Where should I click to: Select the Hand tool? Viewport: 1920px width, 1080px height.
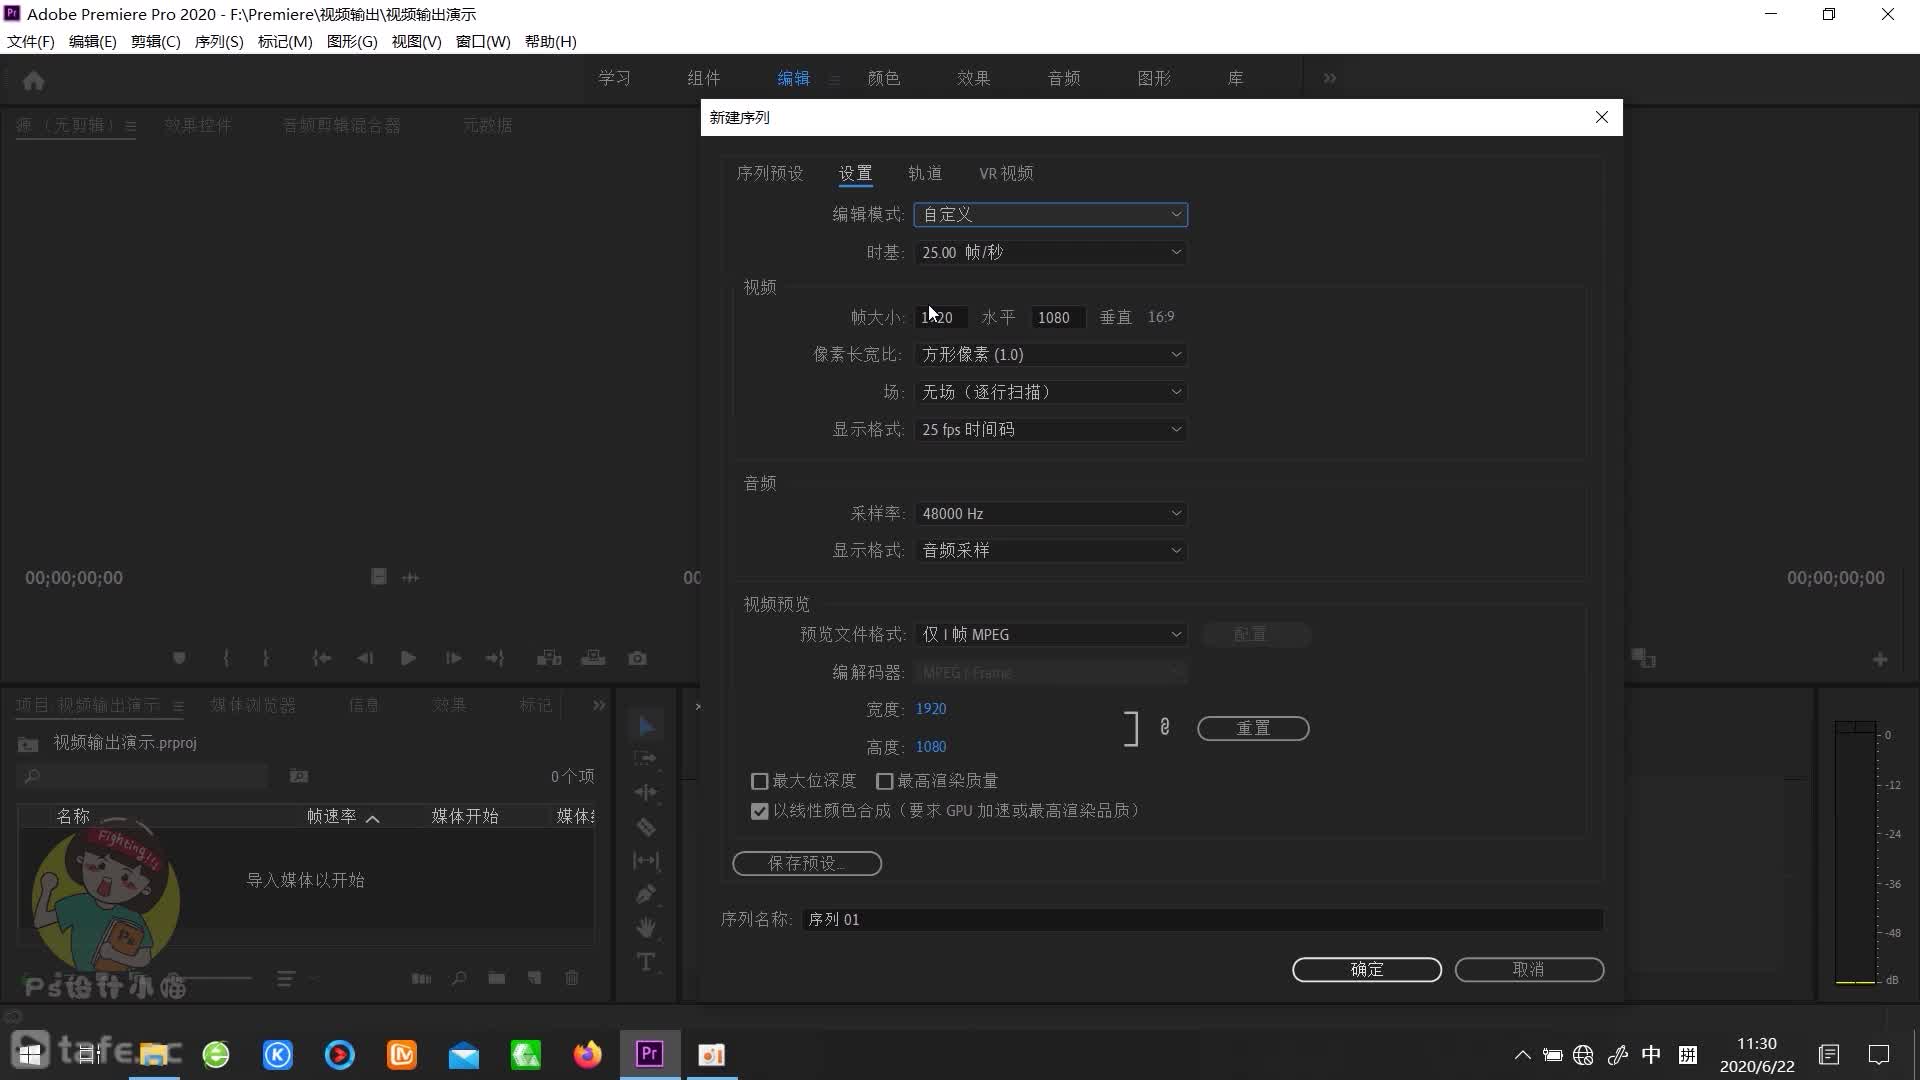pos(646,928)
